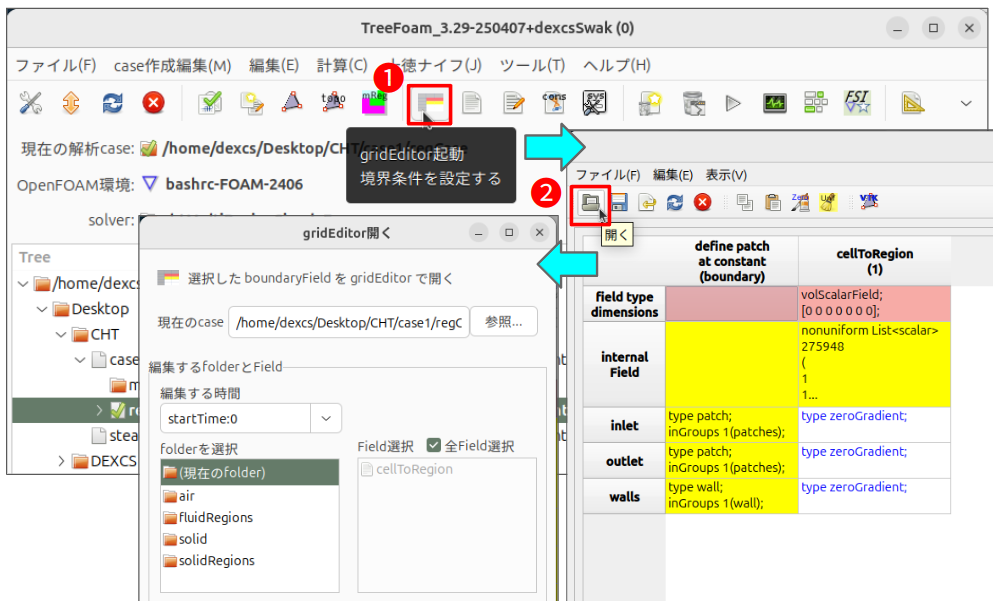
Task: Click the 現在のcase path field
Action: click(349, 322)
